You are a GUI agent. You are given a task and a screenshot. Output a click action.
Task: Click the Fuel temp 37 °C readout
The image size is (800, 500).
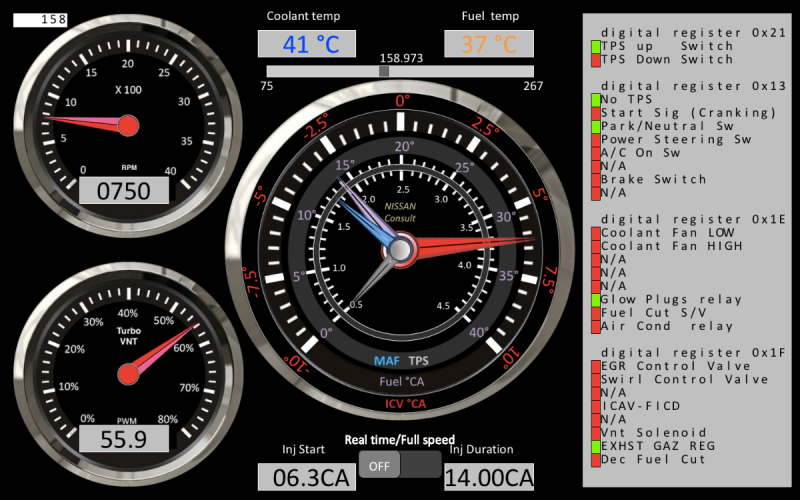[489, 44]
